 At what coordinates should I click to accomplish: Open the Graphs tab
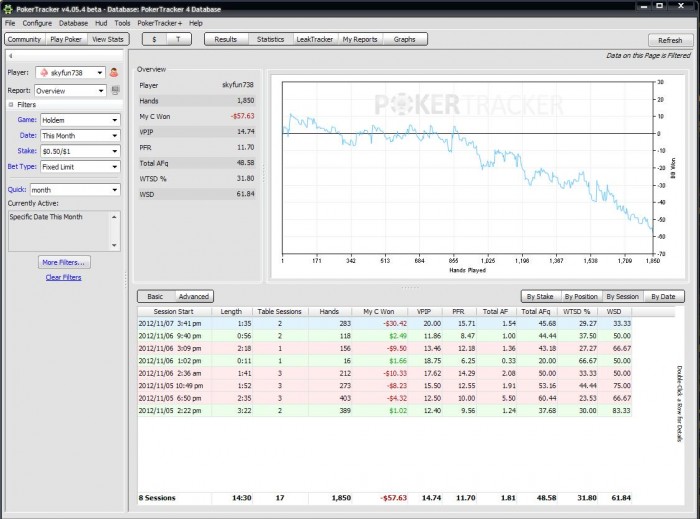[x=404, y=39]
